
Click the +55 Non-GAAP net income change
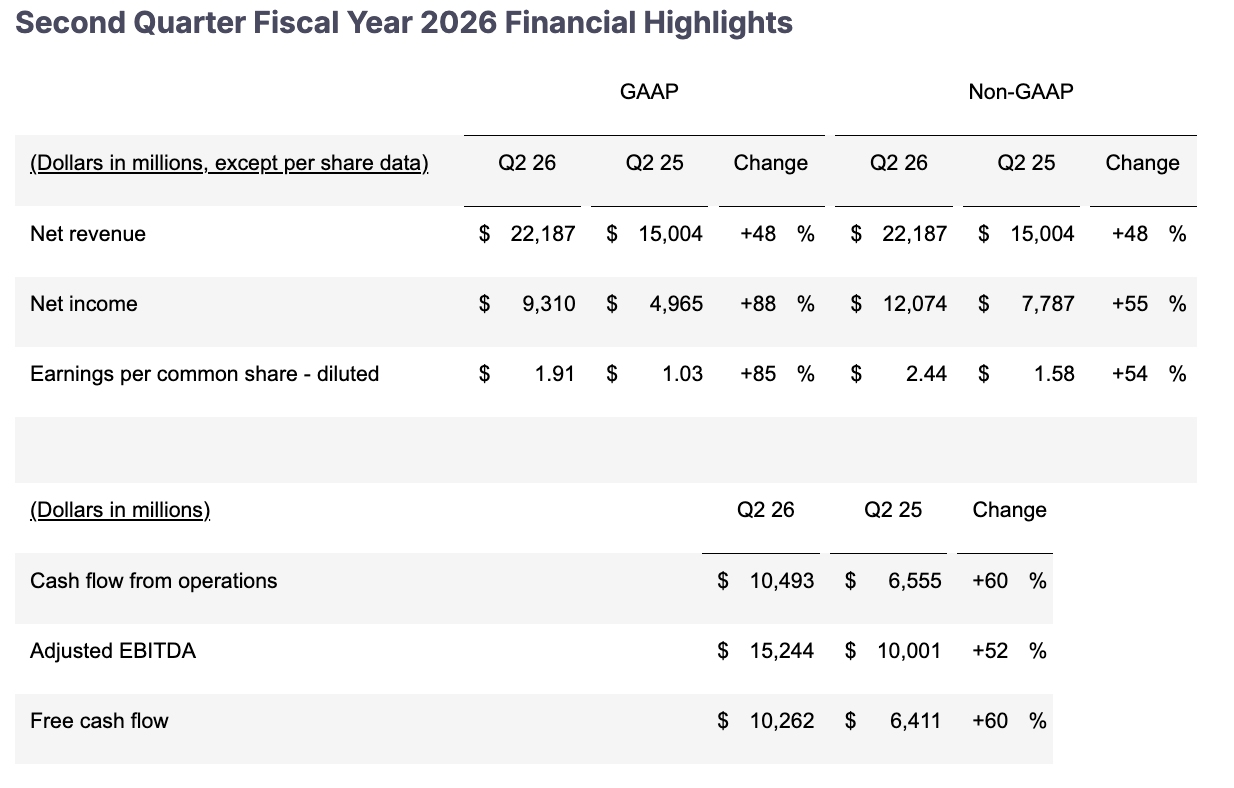[x=1130, y=304]
